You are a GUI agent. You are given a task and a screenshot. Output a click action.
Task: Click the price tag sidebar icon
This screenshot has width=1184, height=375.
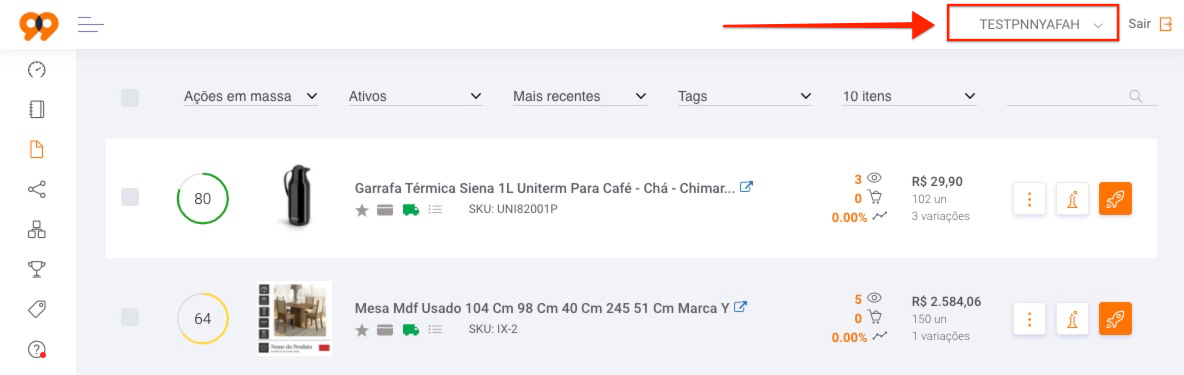pyautogui.click(x=36, y=309)
